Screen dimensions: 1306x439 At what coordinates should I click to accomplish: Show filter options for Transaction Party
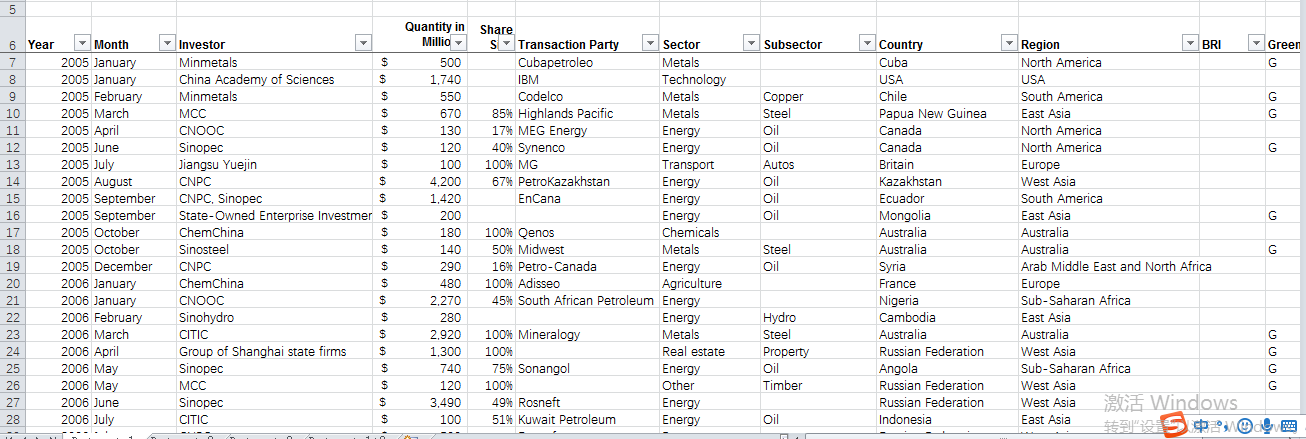tap(650, 44)
